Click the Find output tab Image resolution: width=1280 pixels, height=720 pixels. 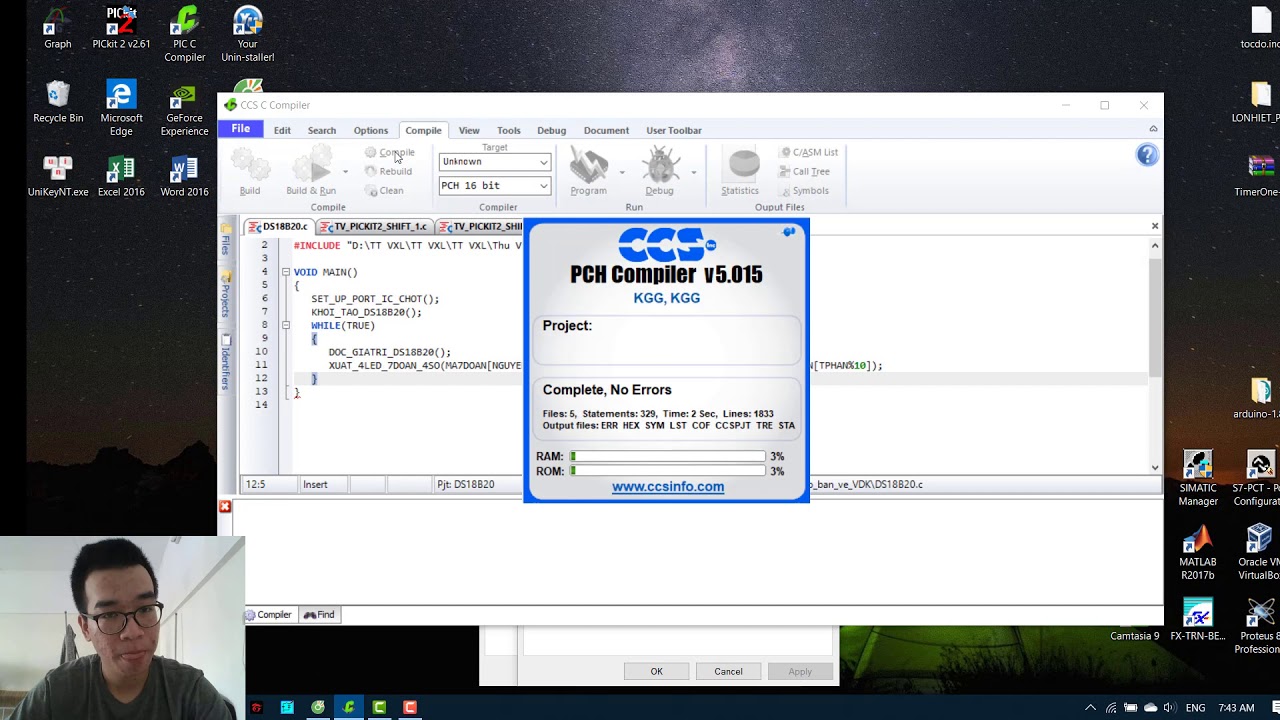click(319, 615)
